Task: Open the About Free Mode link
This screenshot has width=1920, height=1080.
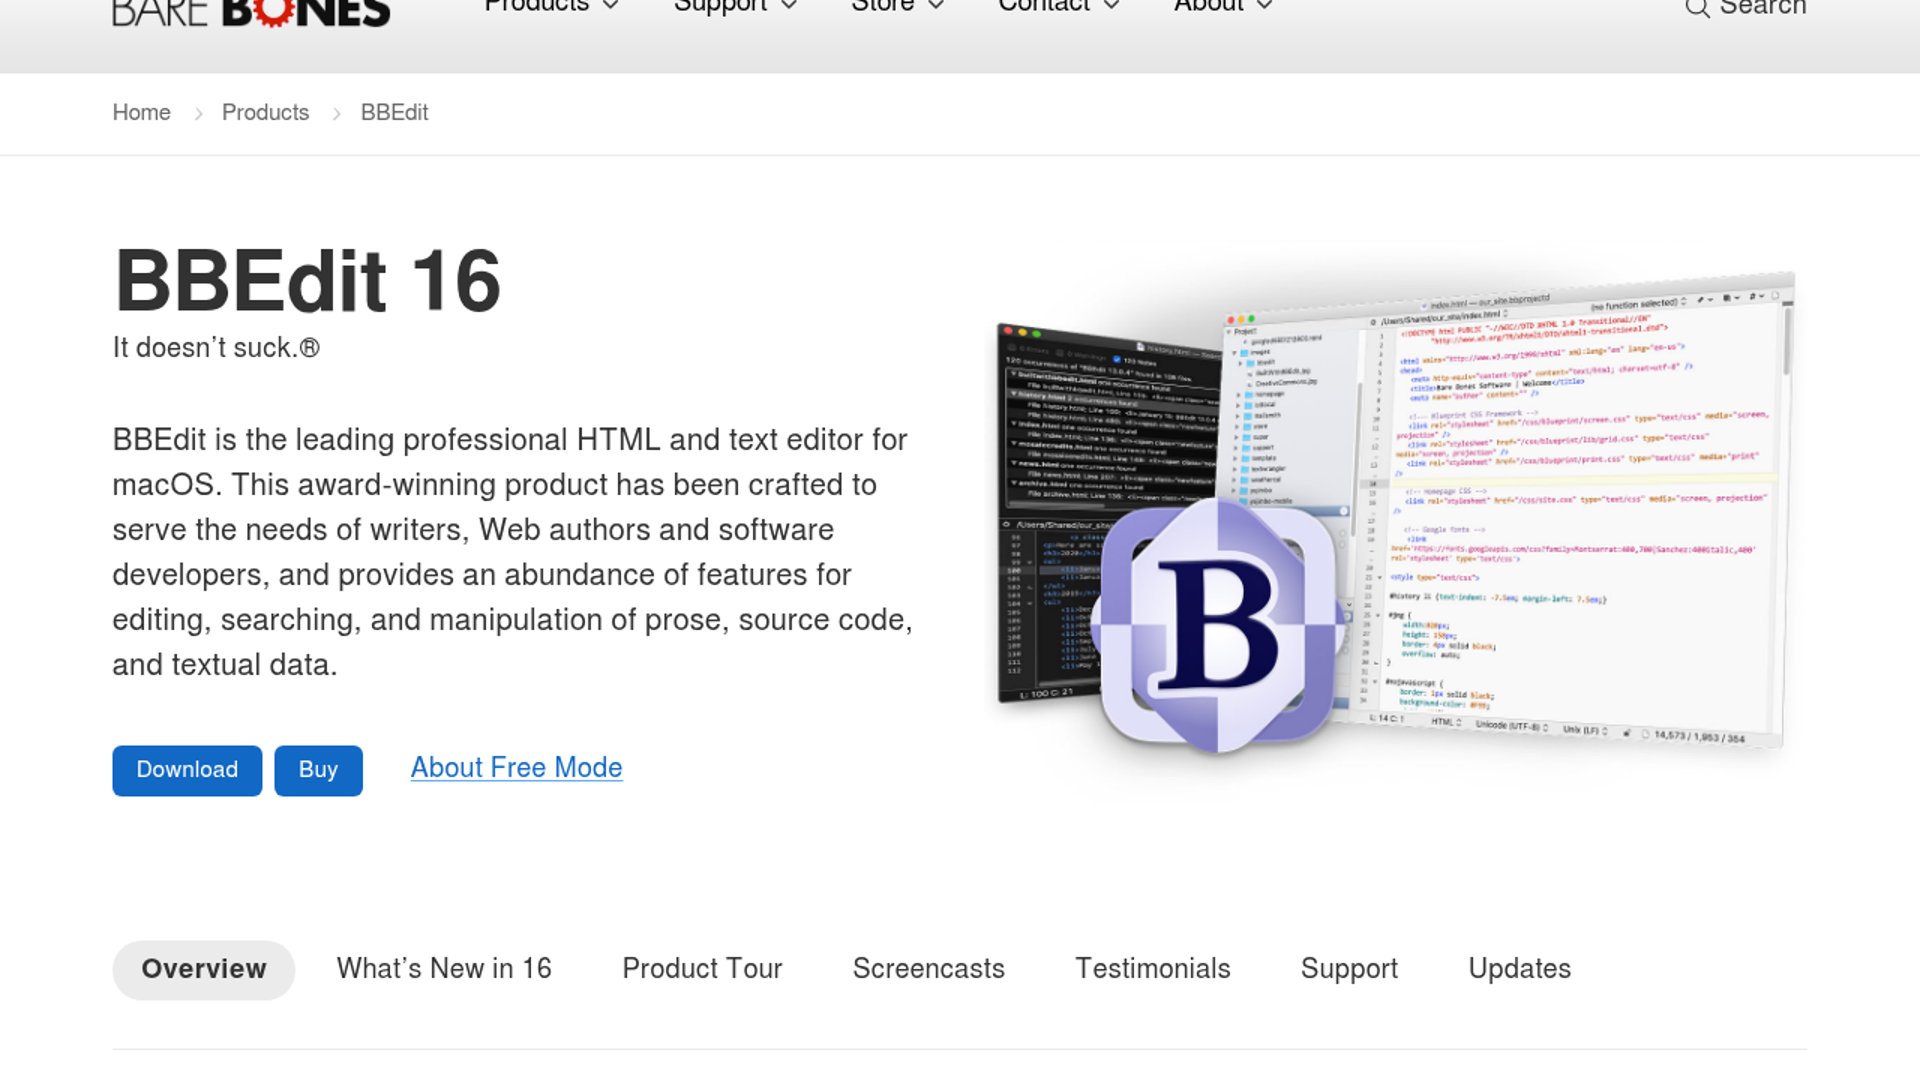Action: 516,768
